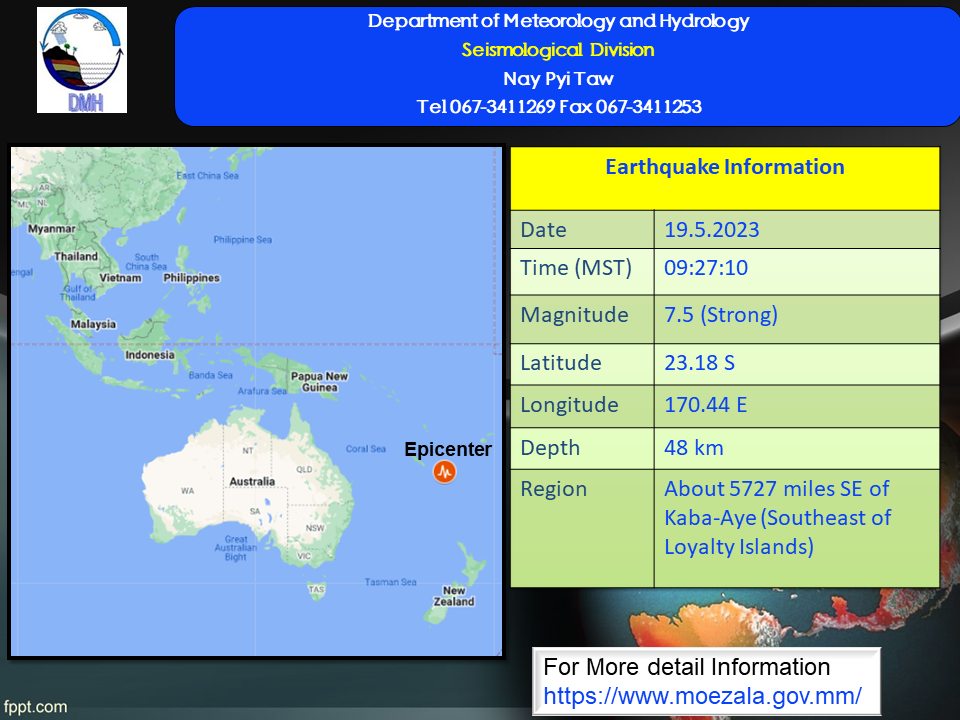Select the Earthquake Information table header
Screen dimensions: 960x720
click(x=724, y=168)
